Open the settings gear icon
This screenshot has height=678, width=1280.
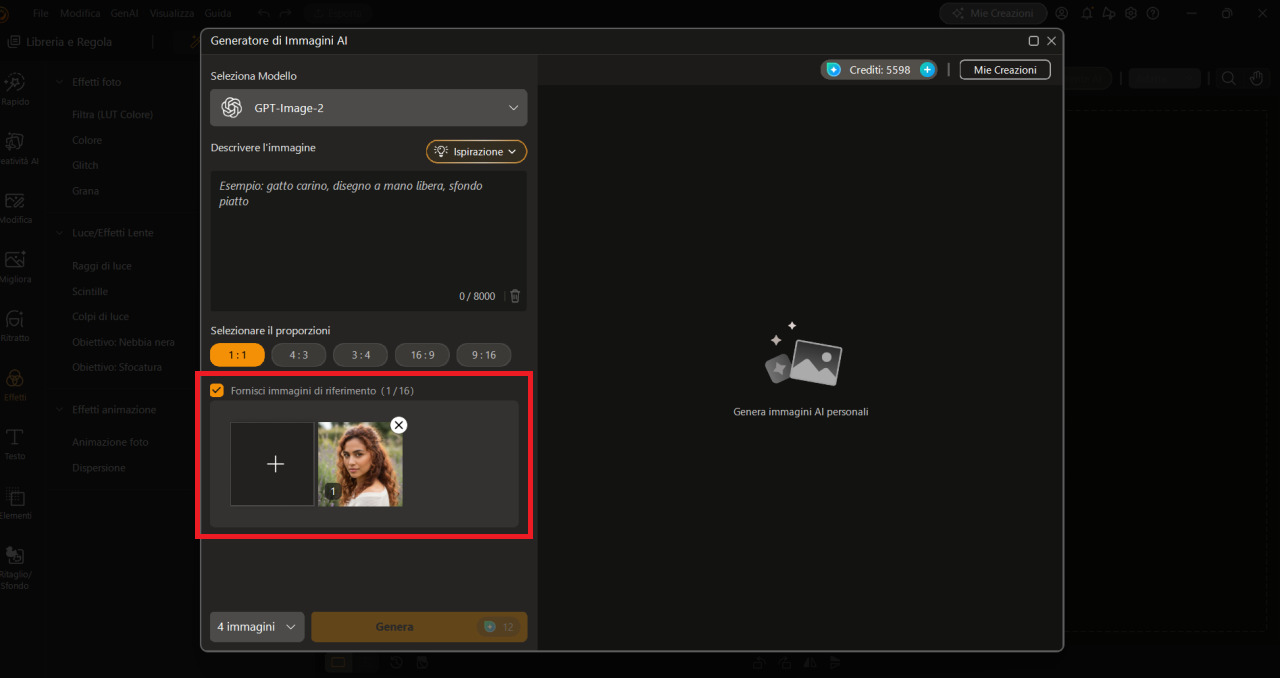point(1131,13)
